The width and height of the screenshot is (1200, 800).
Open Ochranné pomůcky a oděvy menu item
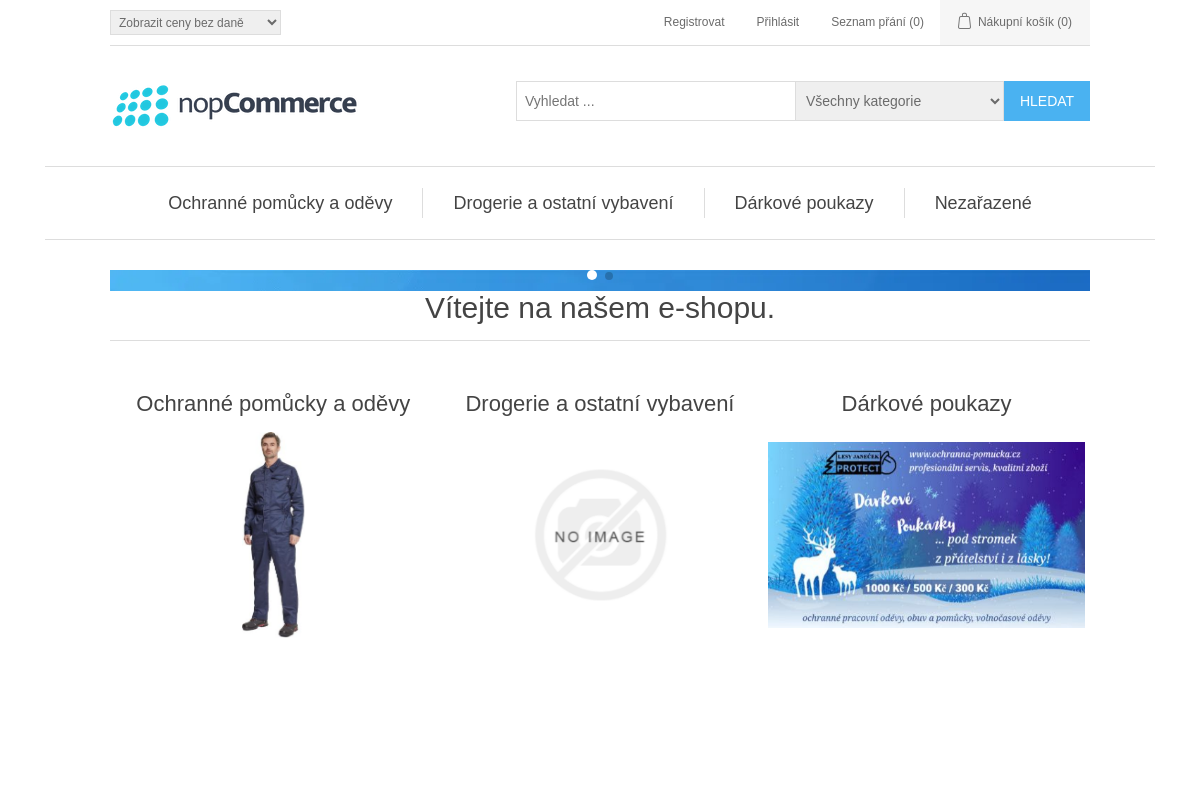pos(280,203)
